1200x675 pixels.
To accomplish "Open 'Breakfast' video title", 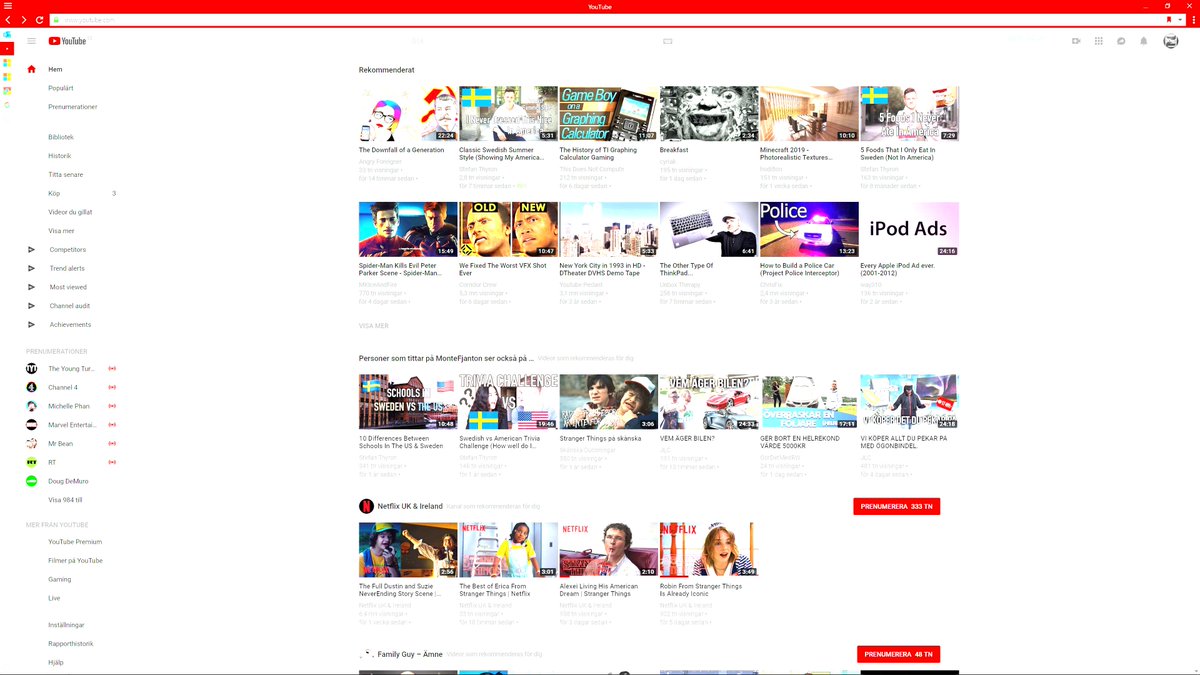I will point(674,150).
